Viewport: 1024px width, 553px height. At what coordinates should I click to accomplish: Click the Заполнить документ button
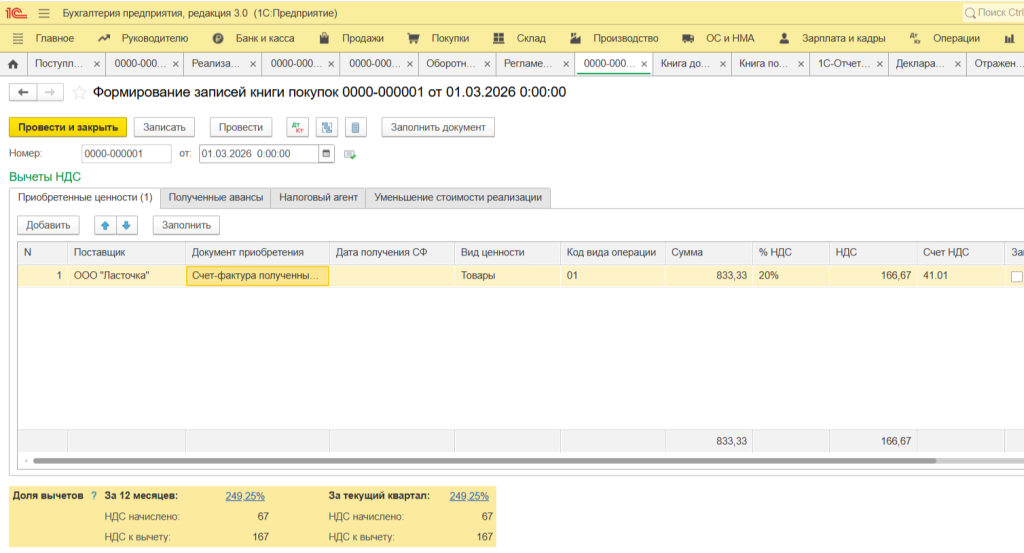[438, 128]
